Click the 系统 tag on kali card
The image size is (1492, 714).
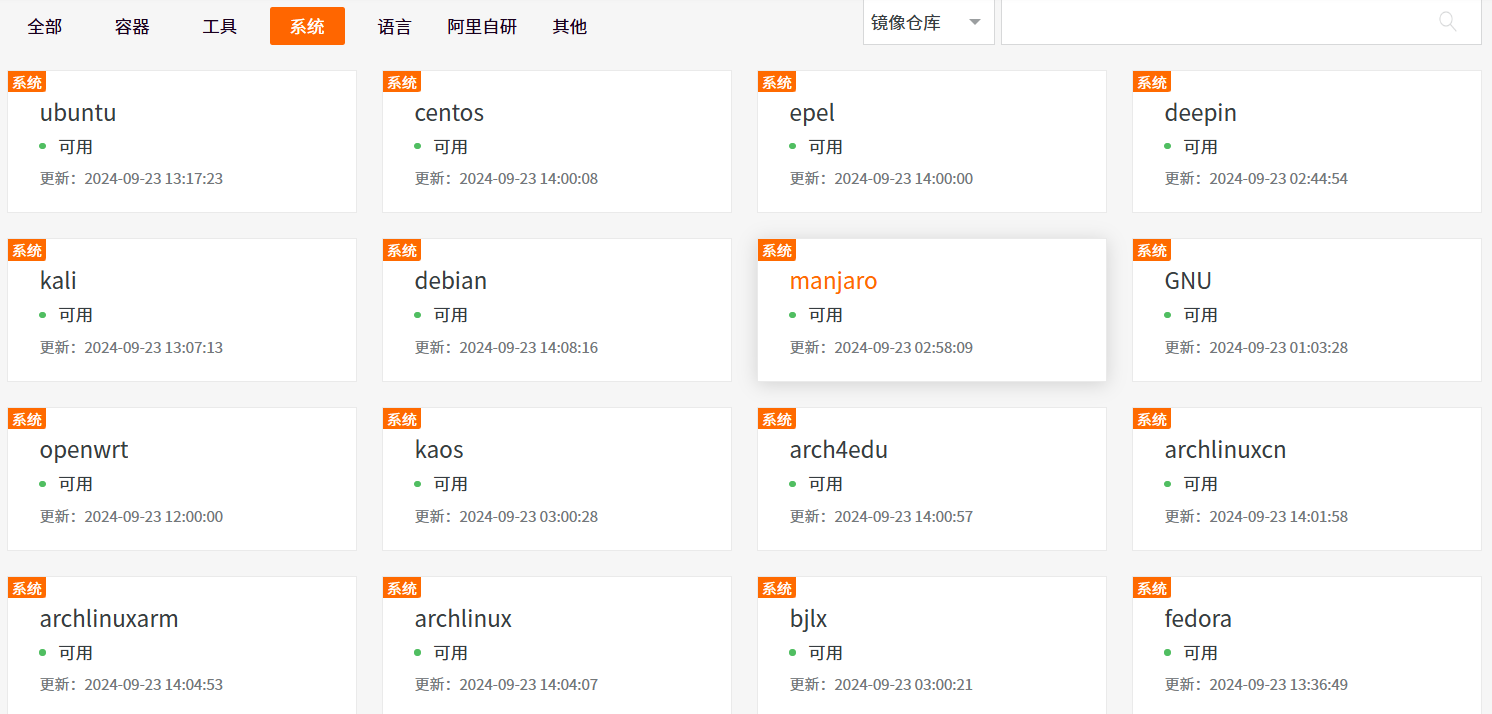[27, 251]
